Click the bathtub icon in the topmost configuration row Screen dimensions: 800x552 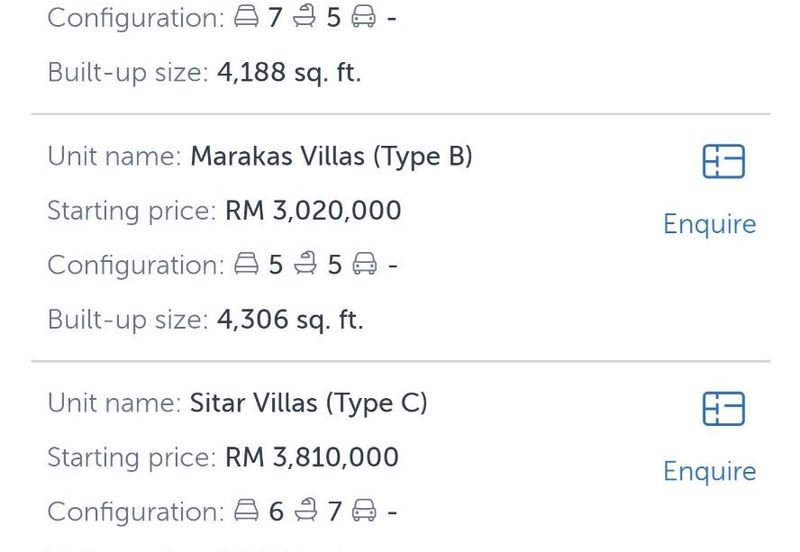click(306, 18)
